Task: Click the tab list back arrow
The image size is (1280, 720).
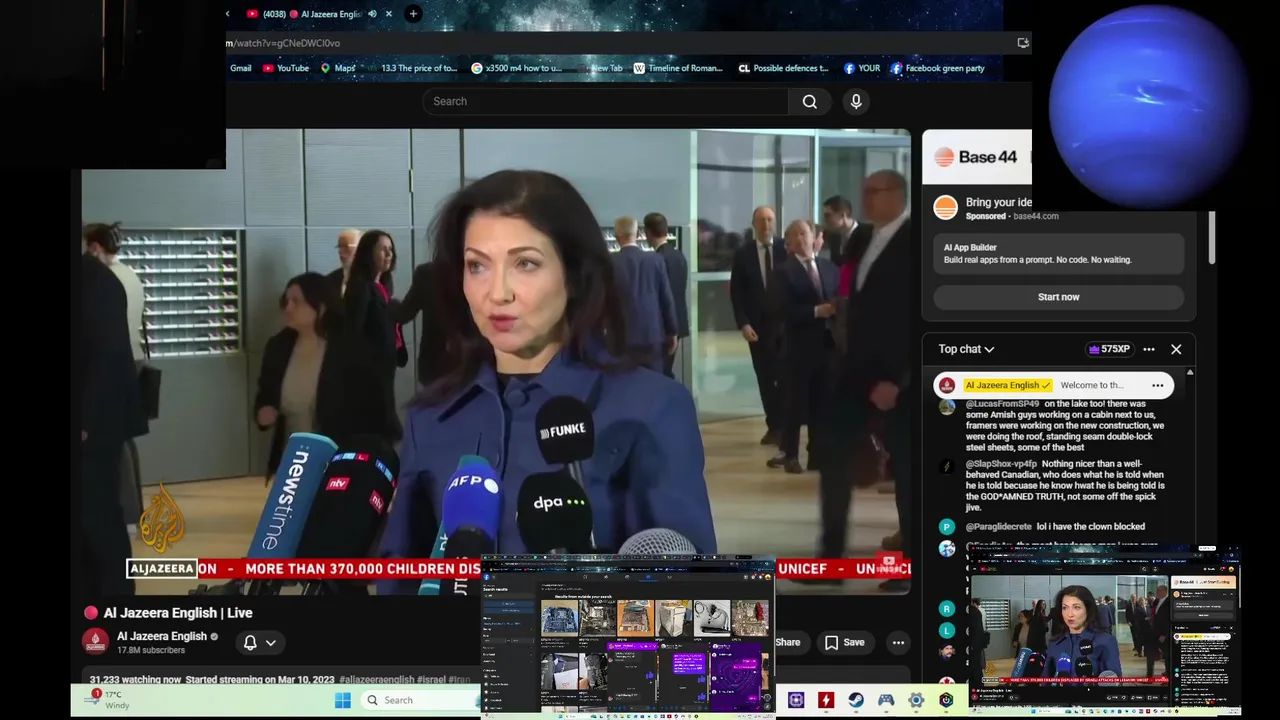Action: [228, 14]
